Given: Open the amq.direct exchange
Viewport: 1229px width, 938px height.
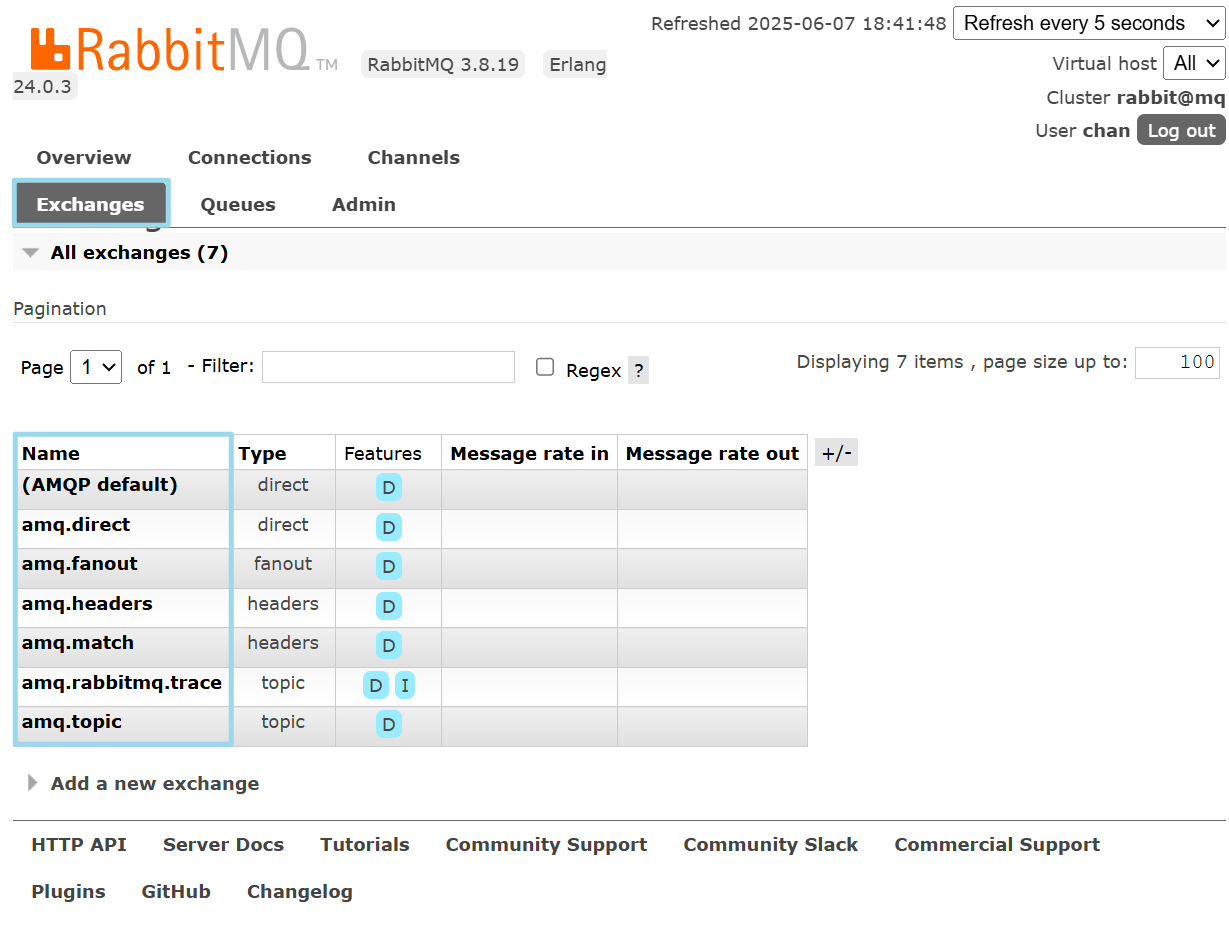Looking at the screenshot, I should (76, 525).
